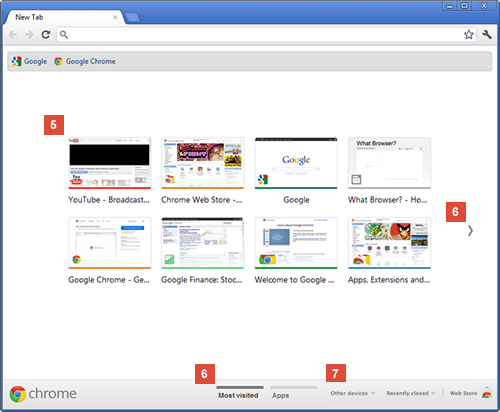
Task: Open the Google Finance thumbnail
Action: pos(203,243)
